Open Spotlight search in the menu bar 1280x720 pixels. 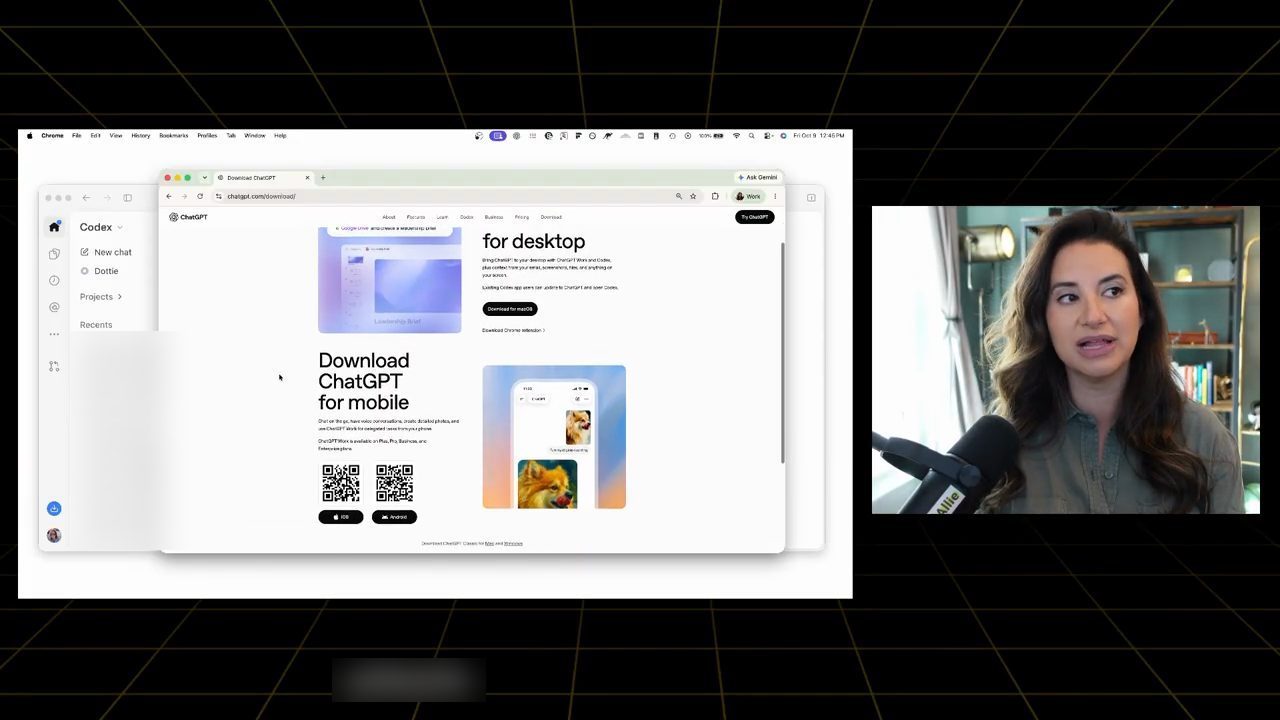click(752, 136)
